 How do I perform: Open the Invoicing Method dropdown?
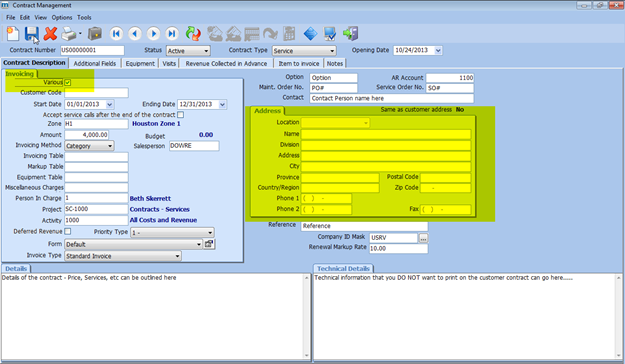point(89,146)
